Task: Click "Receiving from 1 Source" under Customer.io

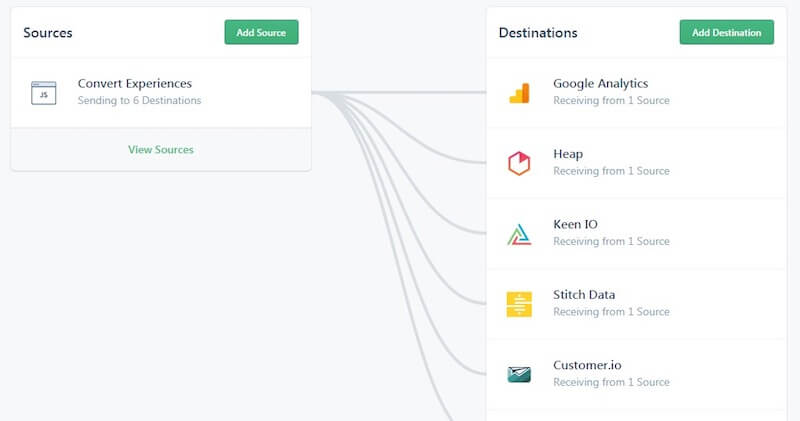Action: click(611, 382)
